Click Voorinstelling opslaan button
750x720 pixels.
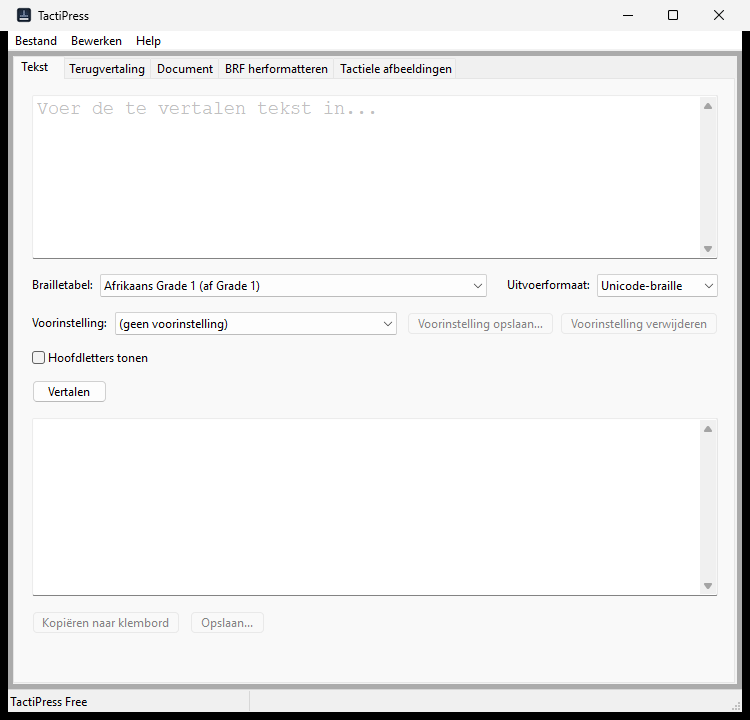(480, 324)
